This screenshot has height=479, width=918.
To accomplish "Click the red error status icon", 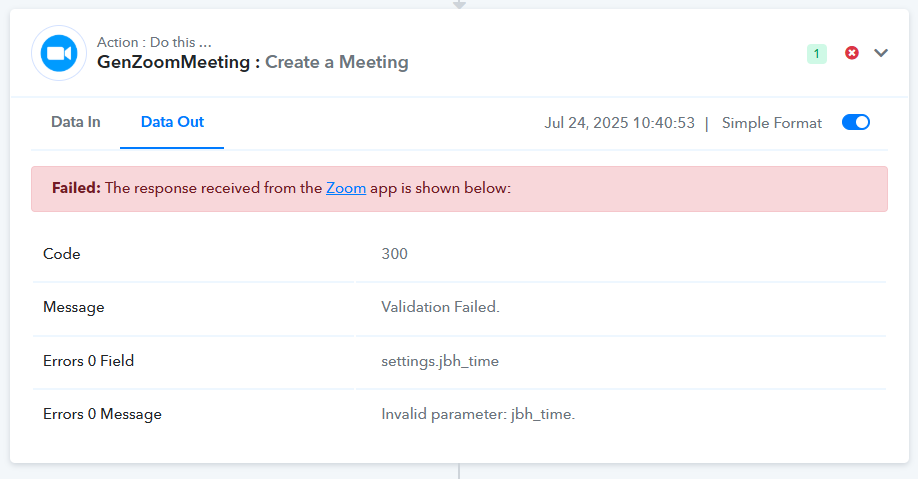I will pos(852,53).
